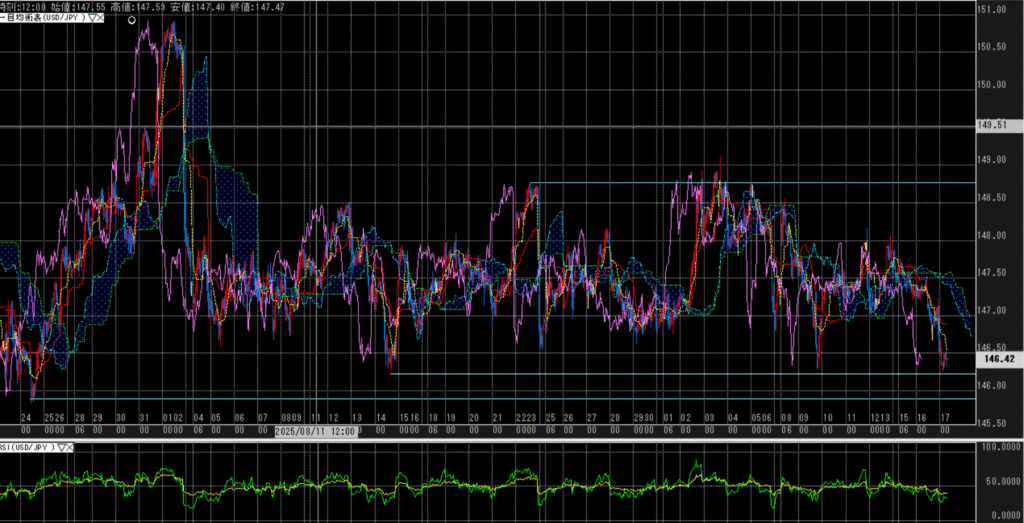Image resolution: width=1024 pixels, height=523 pixels.
Task: Select the 目均衡表(USD/JPY) label text
Action: (x=44, y=19)
